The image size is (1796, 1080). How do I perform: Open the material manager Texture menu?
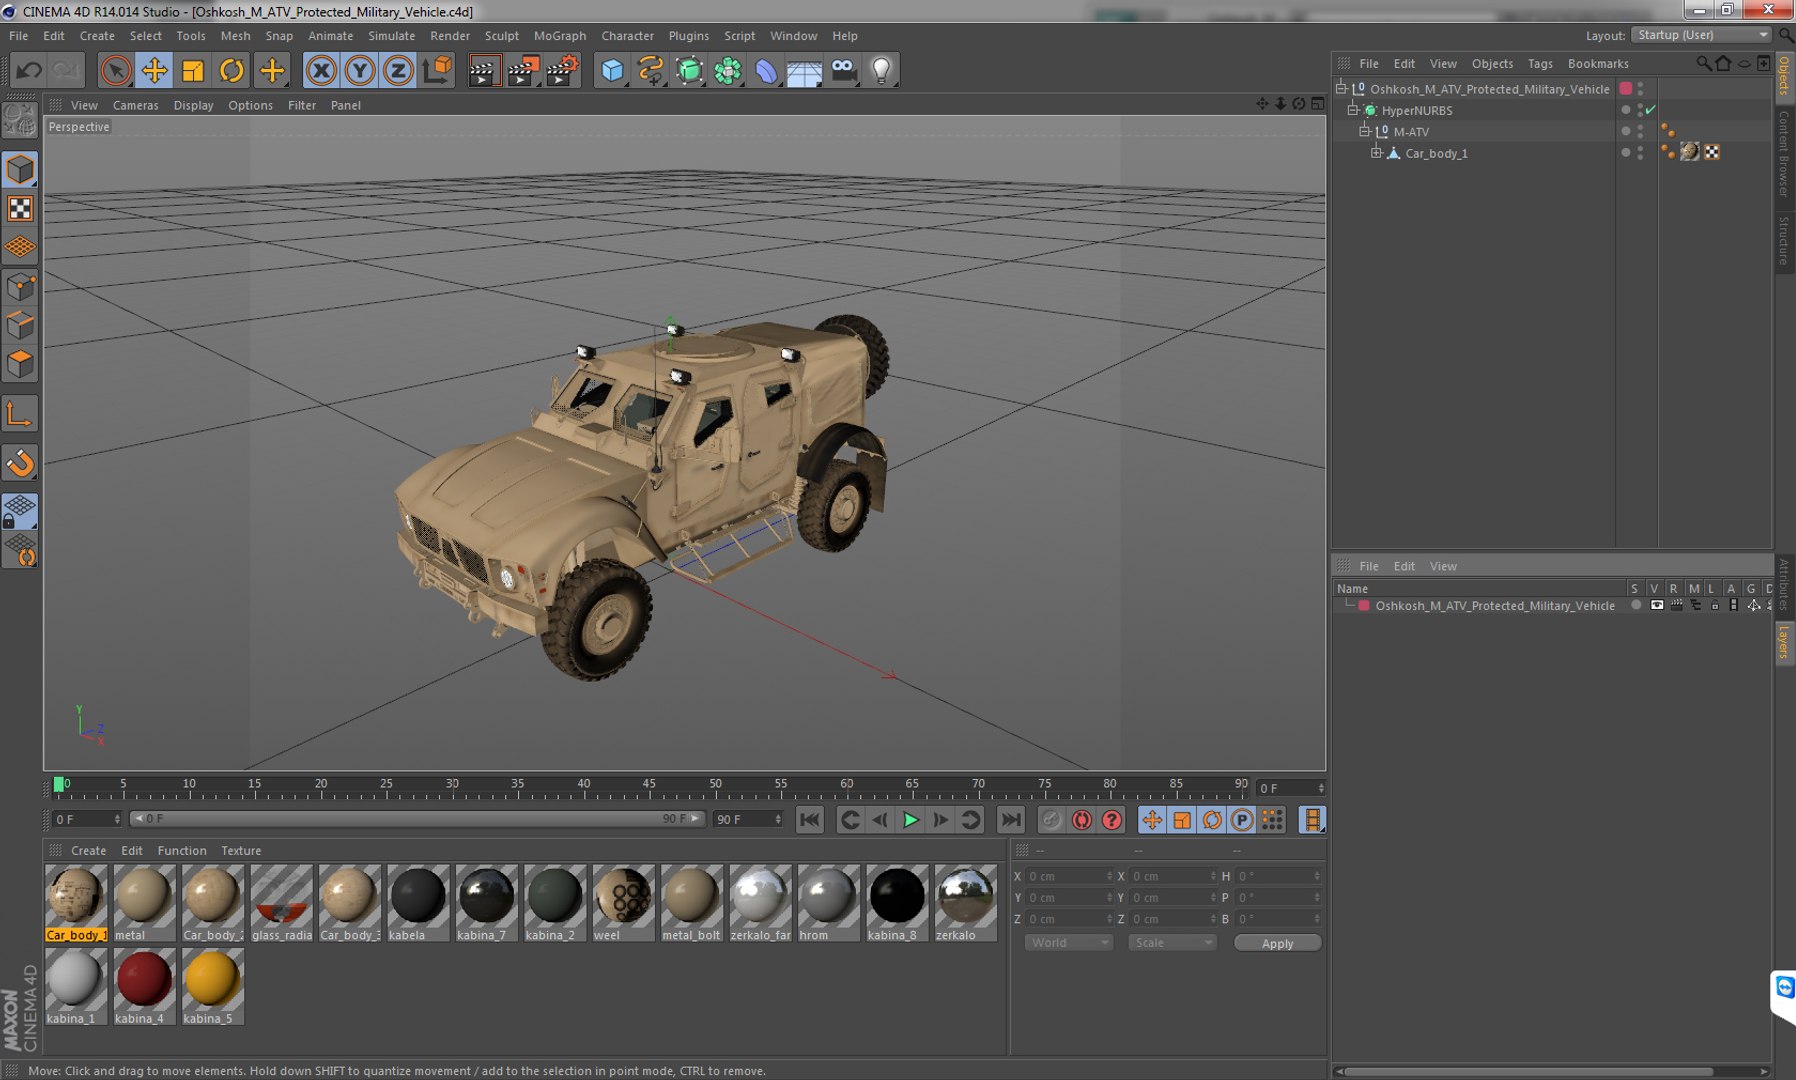pos(241,850)
